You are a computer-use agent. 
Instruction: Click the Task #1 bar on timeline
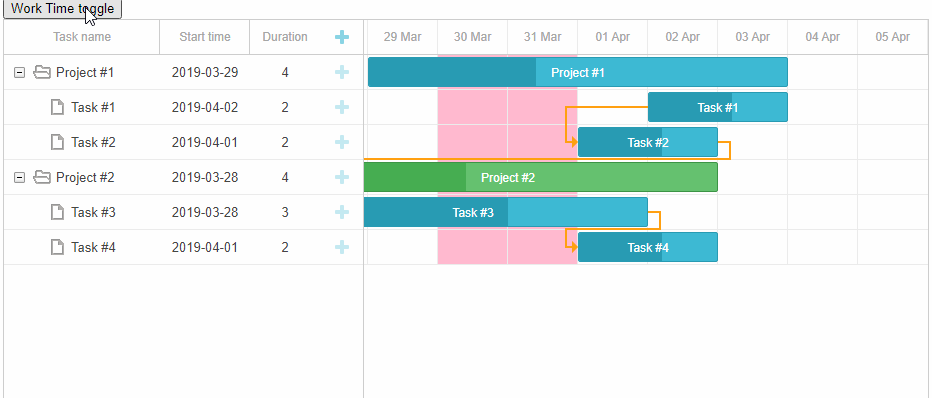click(717, 108)
